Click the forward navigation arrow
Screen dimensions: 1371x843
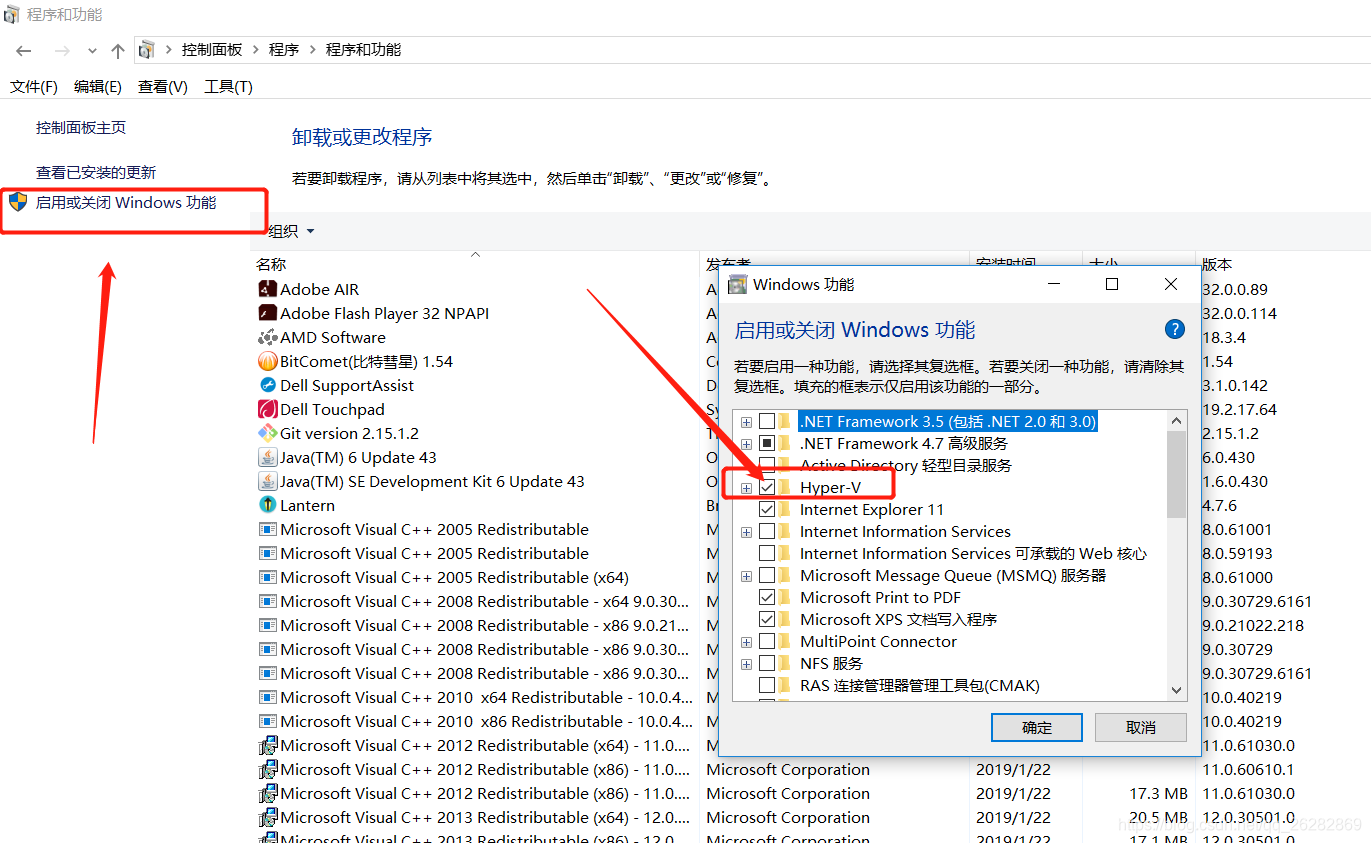[x=62, y=50]
